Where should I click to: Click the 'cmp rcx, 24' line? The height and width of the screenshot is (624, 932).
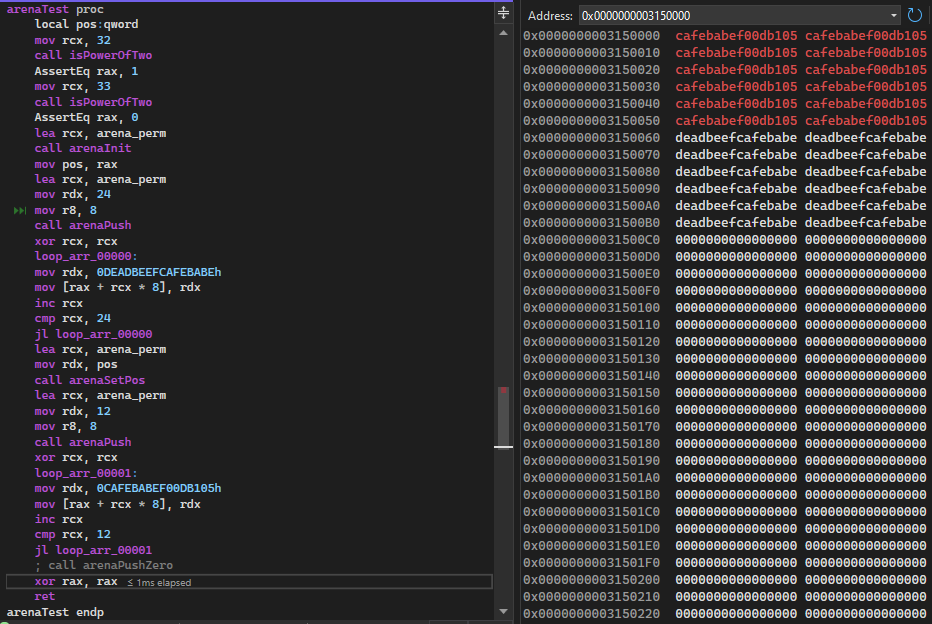(73, 318)
